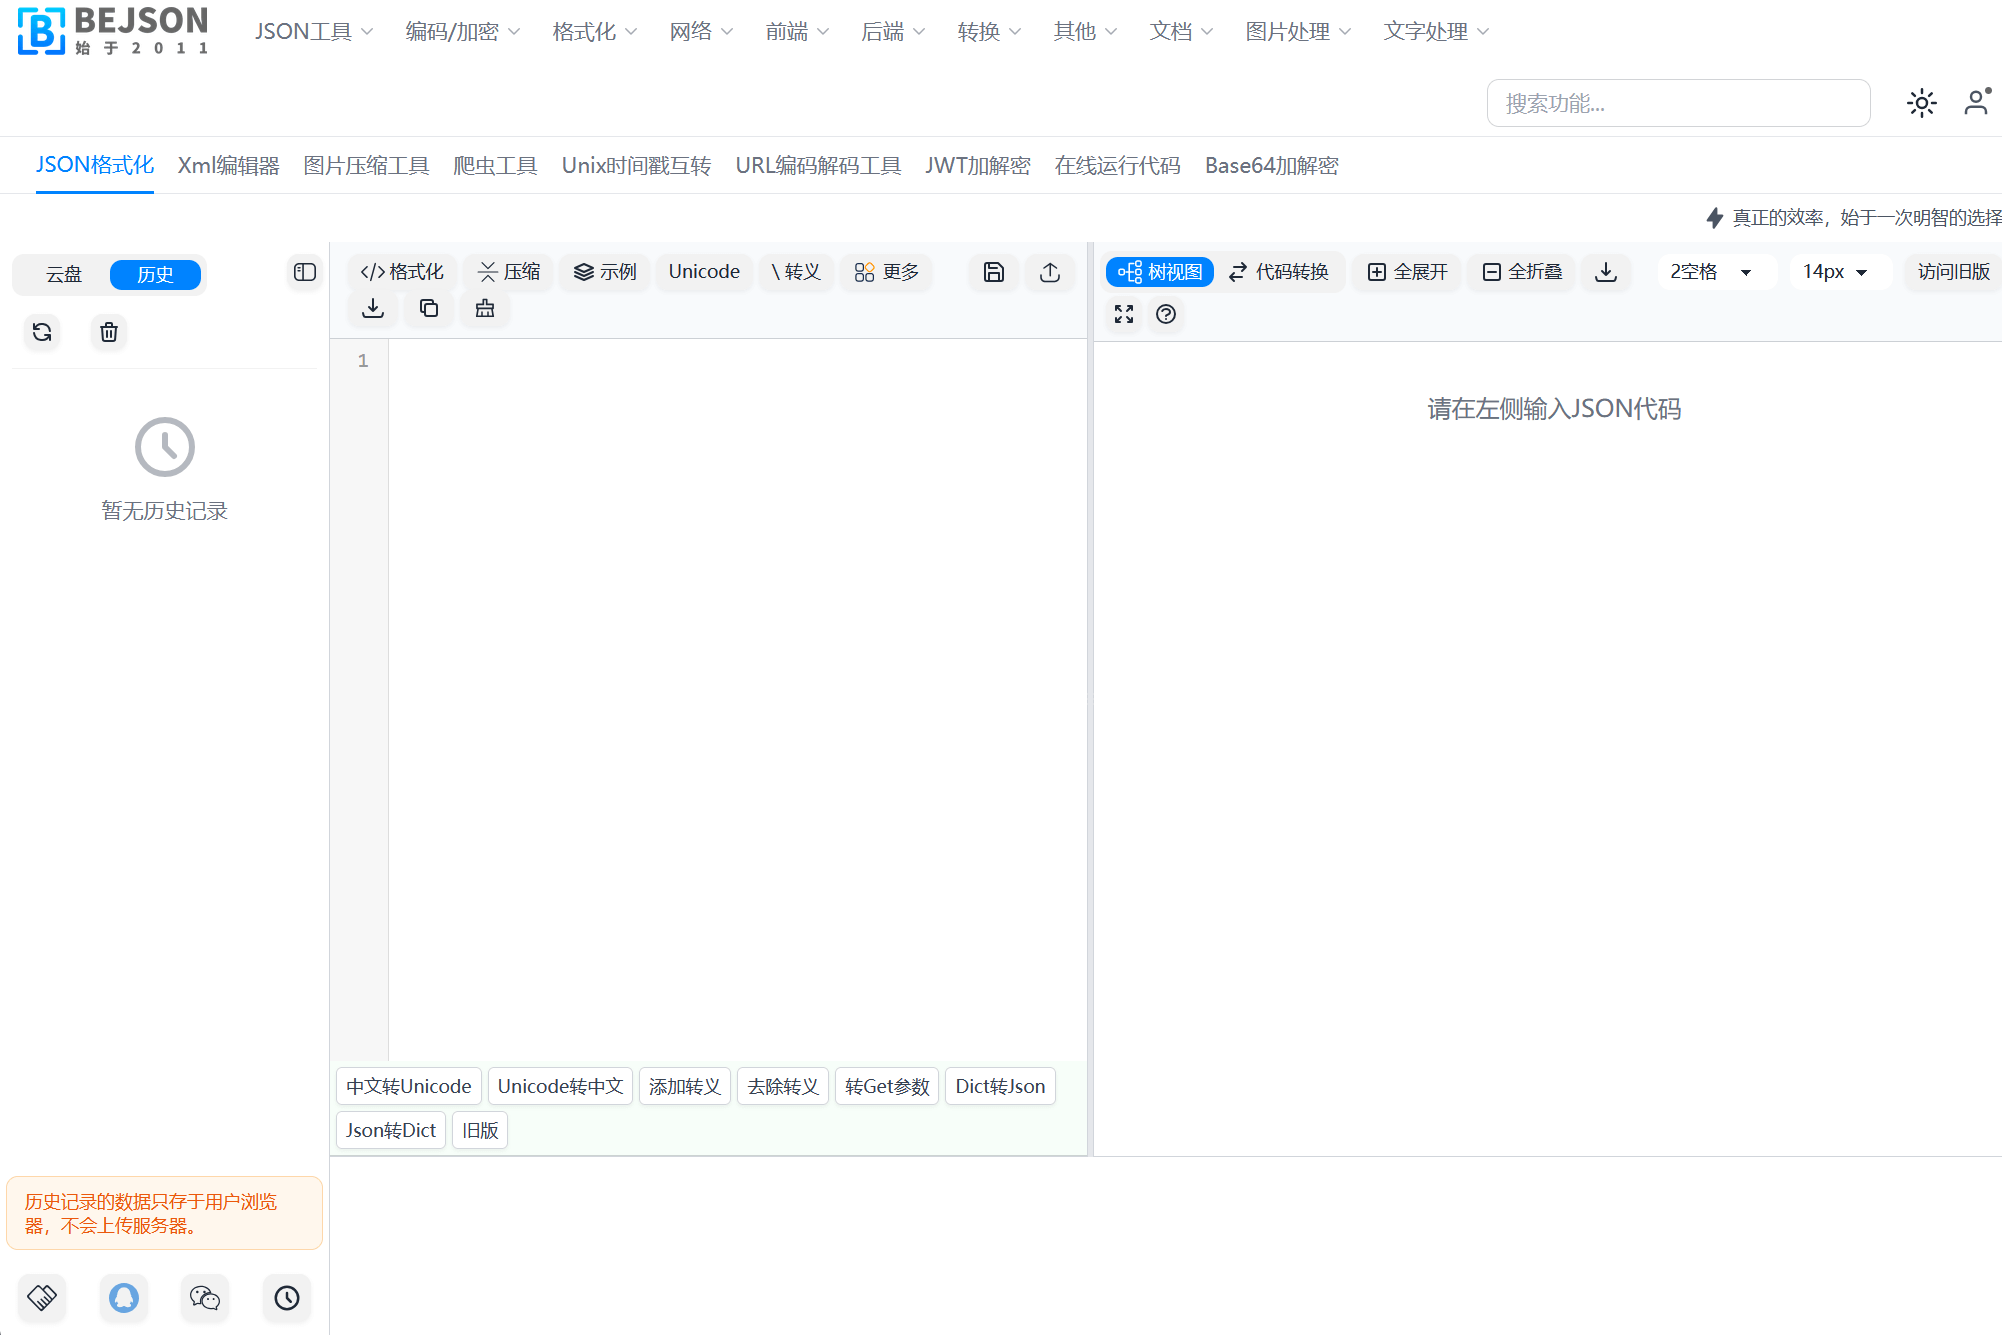The image size is (2002, 1335).
Task: Open the Unix时间戳互转 tab
Action: [635, 165]
